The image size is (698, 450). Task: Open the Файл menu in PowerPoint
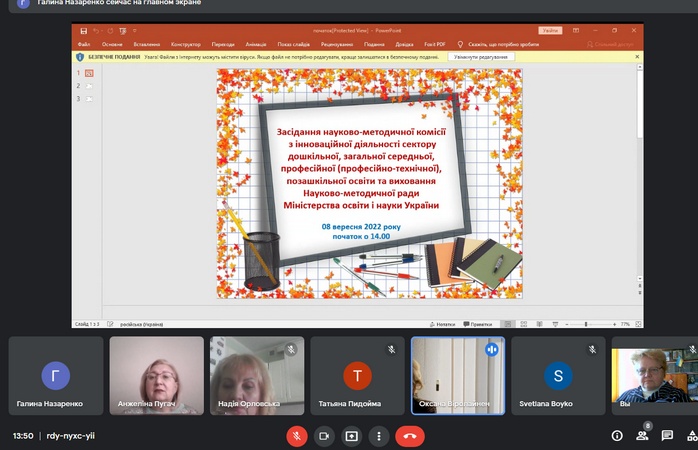click(x=84, y=45)
